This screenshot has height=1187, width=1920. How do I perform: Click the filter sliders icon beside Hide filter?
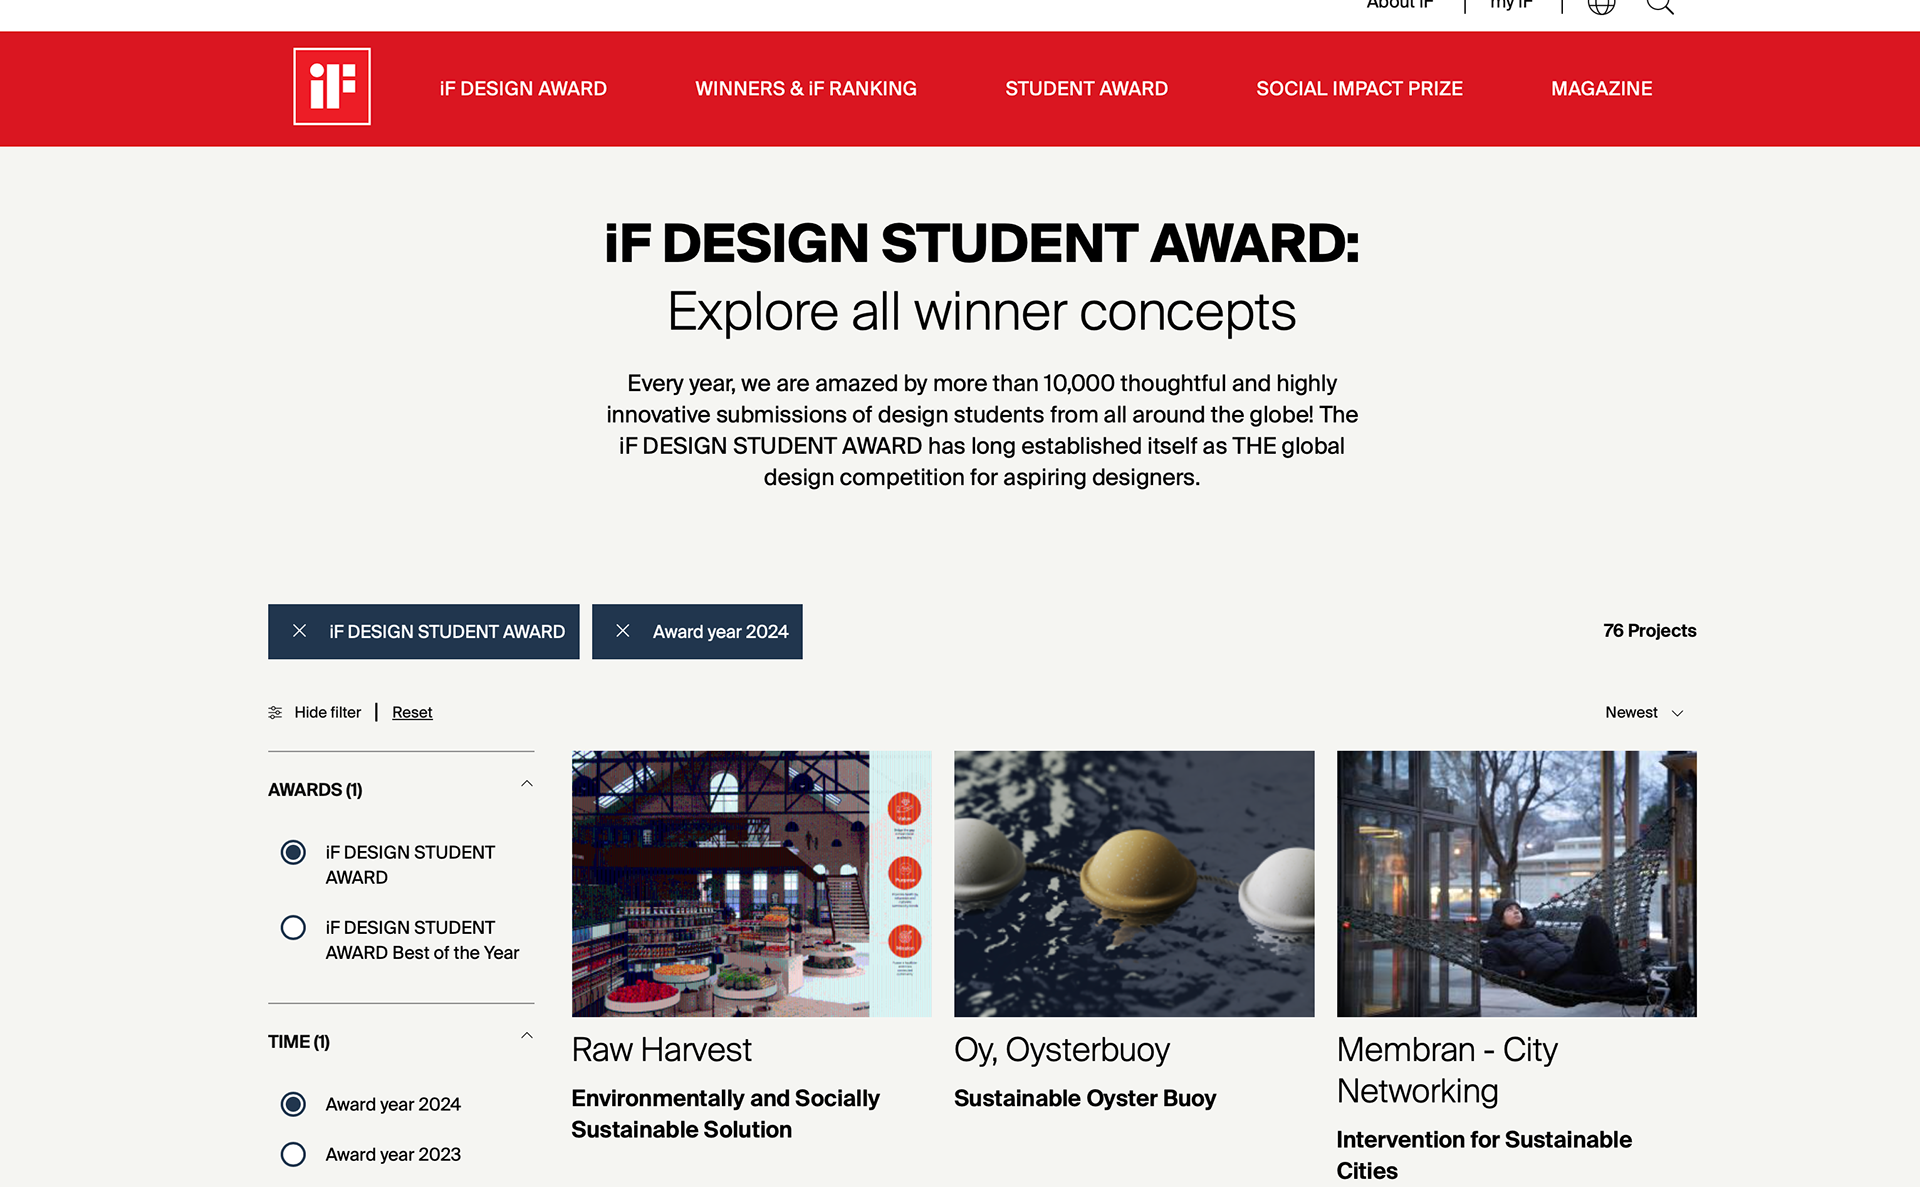tap(275, 713)
